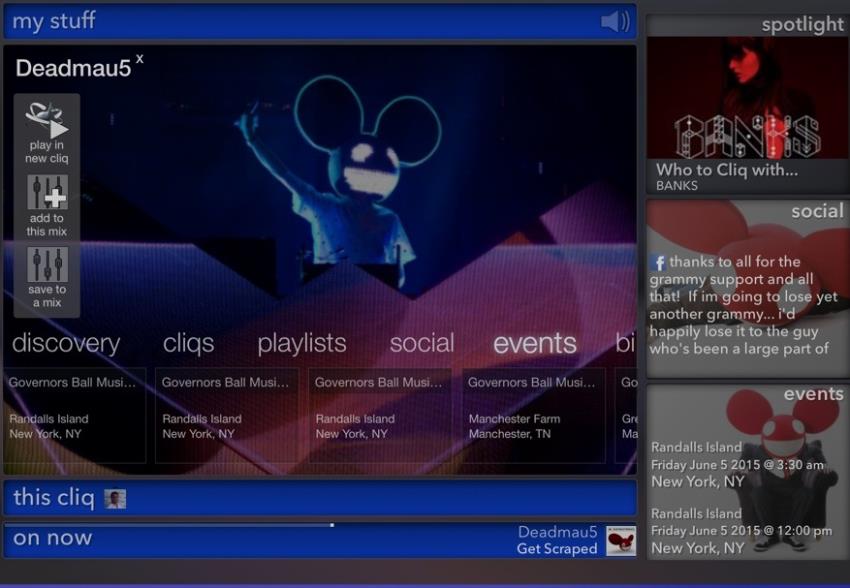Switch to the discovery tab
Viewport: 850px width, 588px height.
(x=66, y=343)
